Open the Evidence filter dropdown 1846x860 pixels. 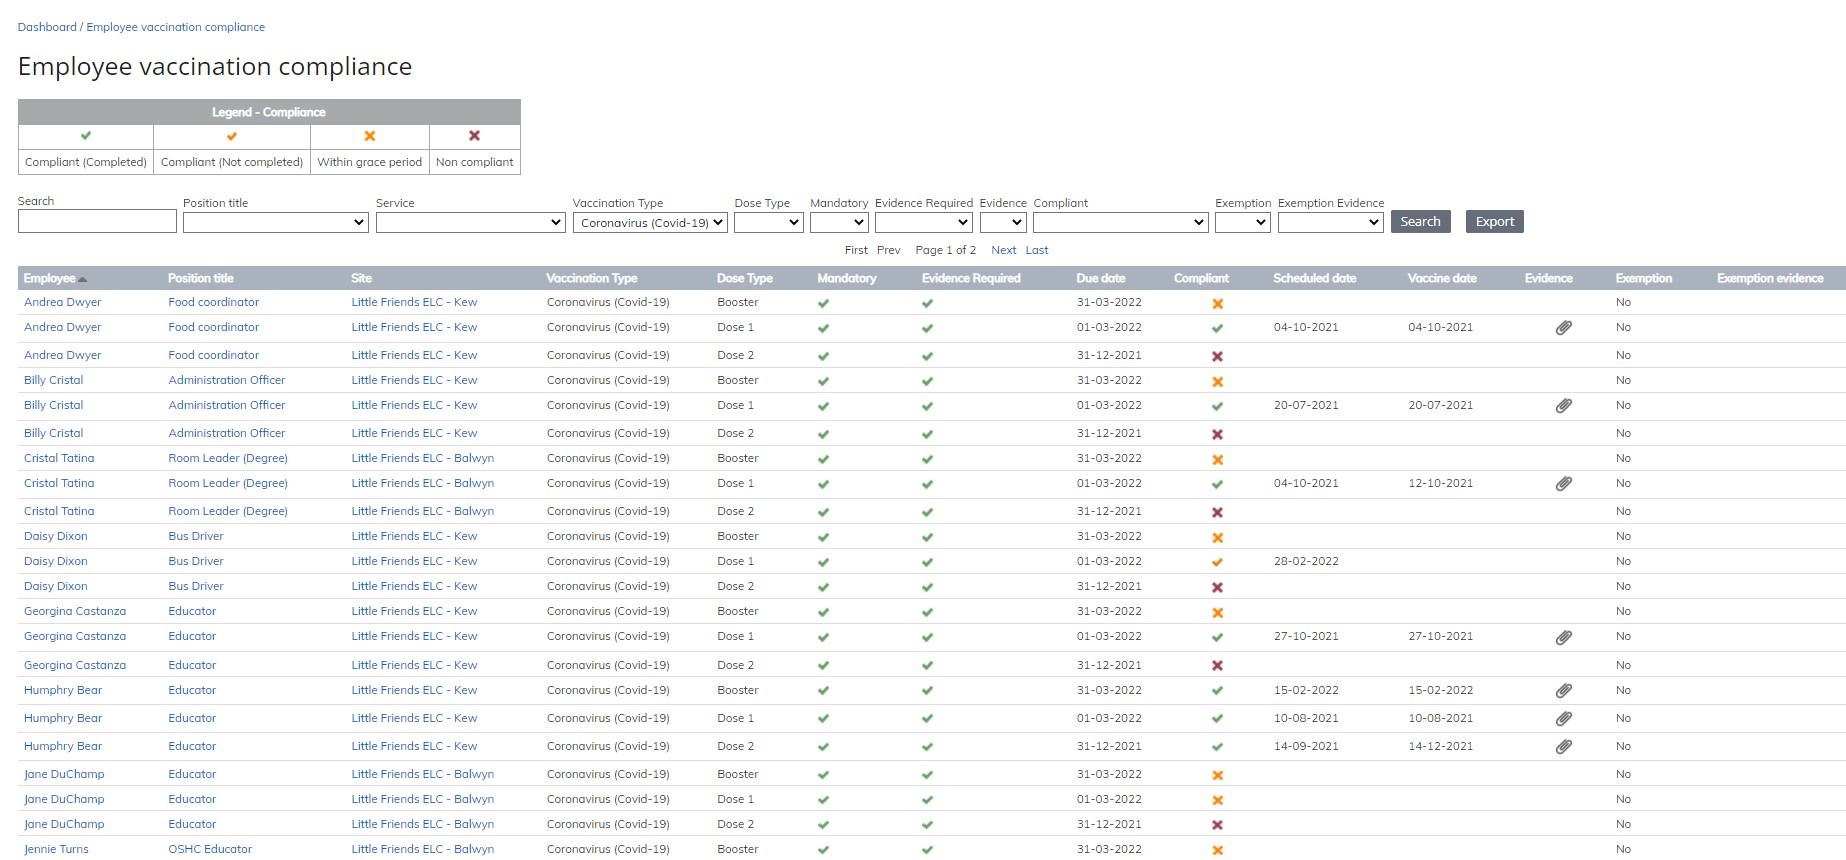pyautogui.click(x=1003, y=223)
